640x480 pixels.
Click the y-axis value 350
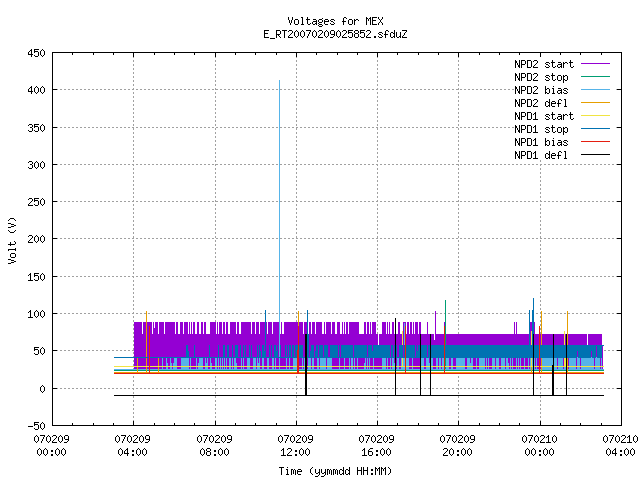tap(36, 128)
